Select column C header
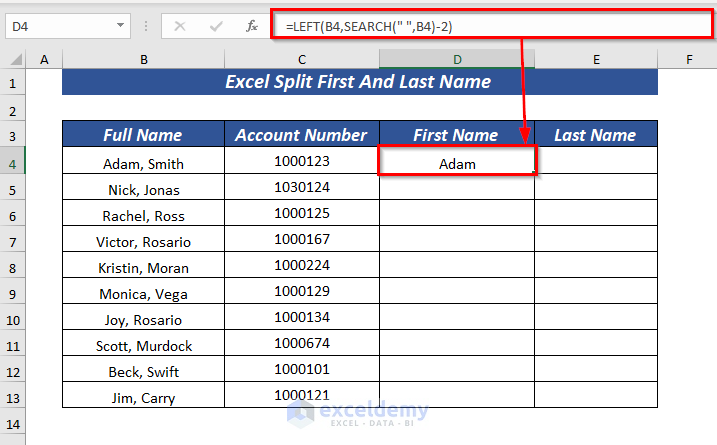This screenshot has height=445, width=717. tap(302, 60)
